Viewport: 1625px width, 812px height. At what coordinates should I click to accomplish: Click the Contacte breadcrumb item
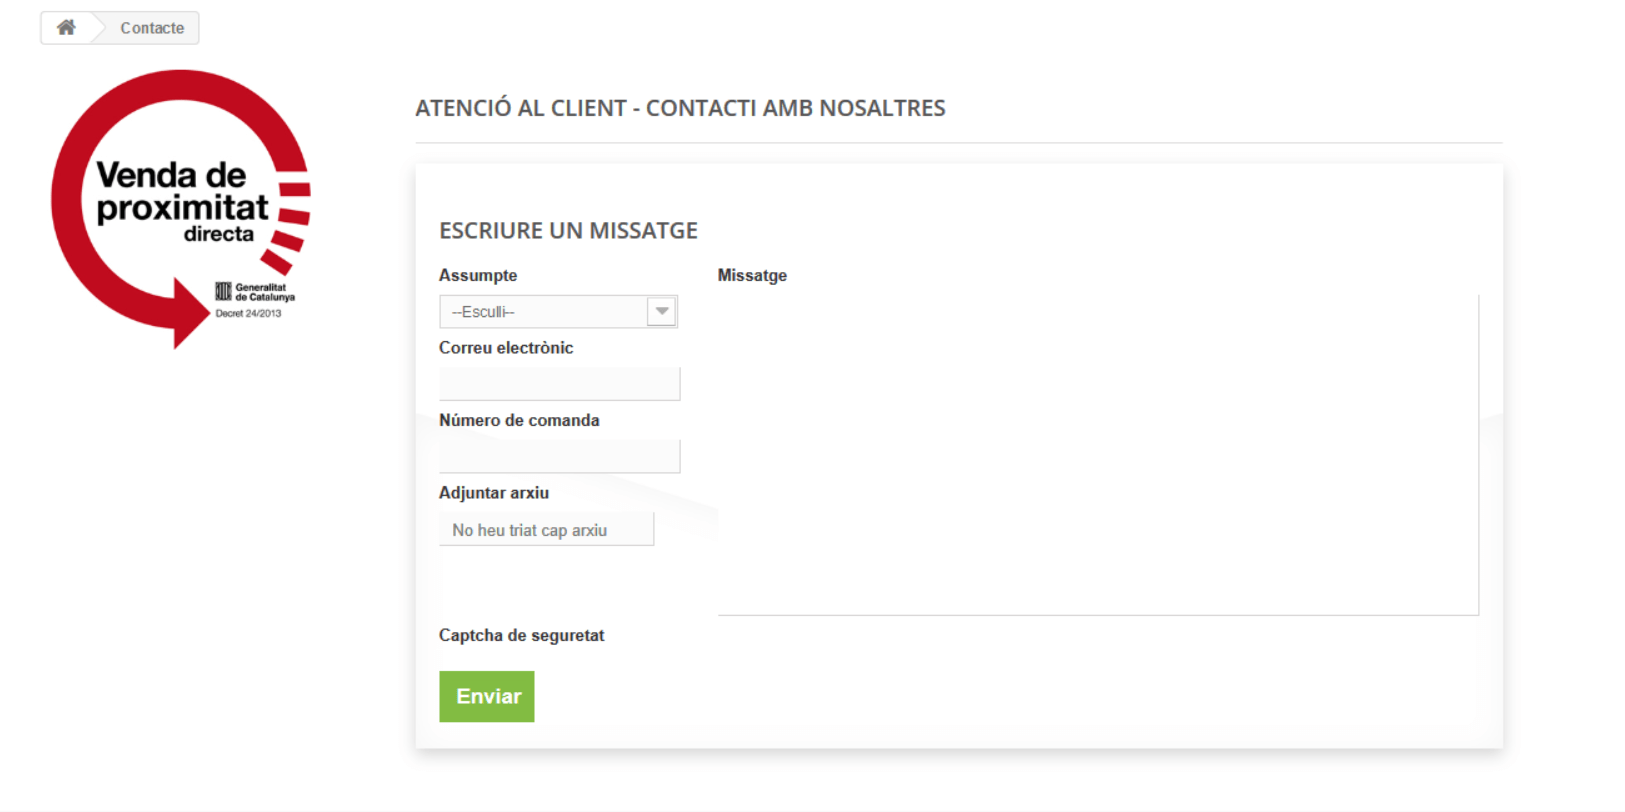pyautogui.click(x=152, y=28)
